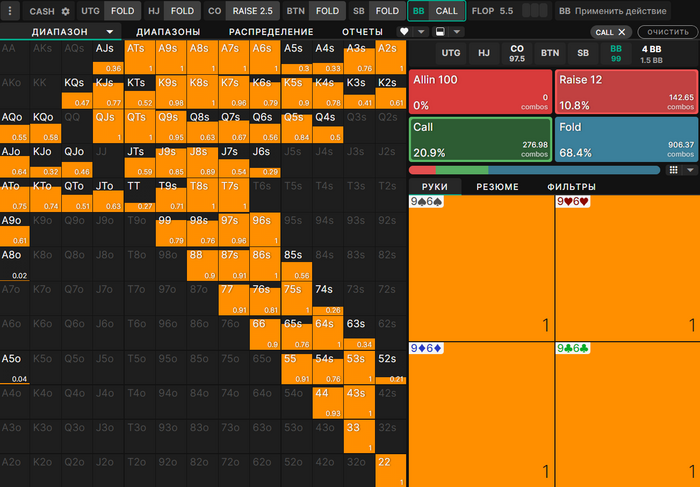The width and height of the screenshot is (700, 487).
Task: Click the heart favorites icon
Action: coord(404,32)
